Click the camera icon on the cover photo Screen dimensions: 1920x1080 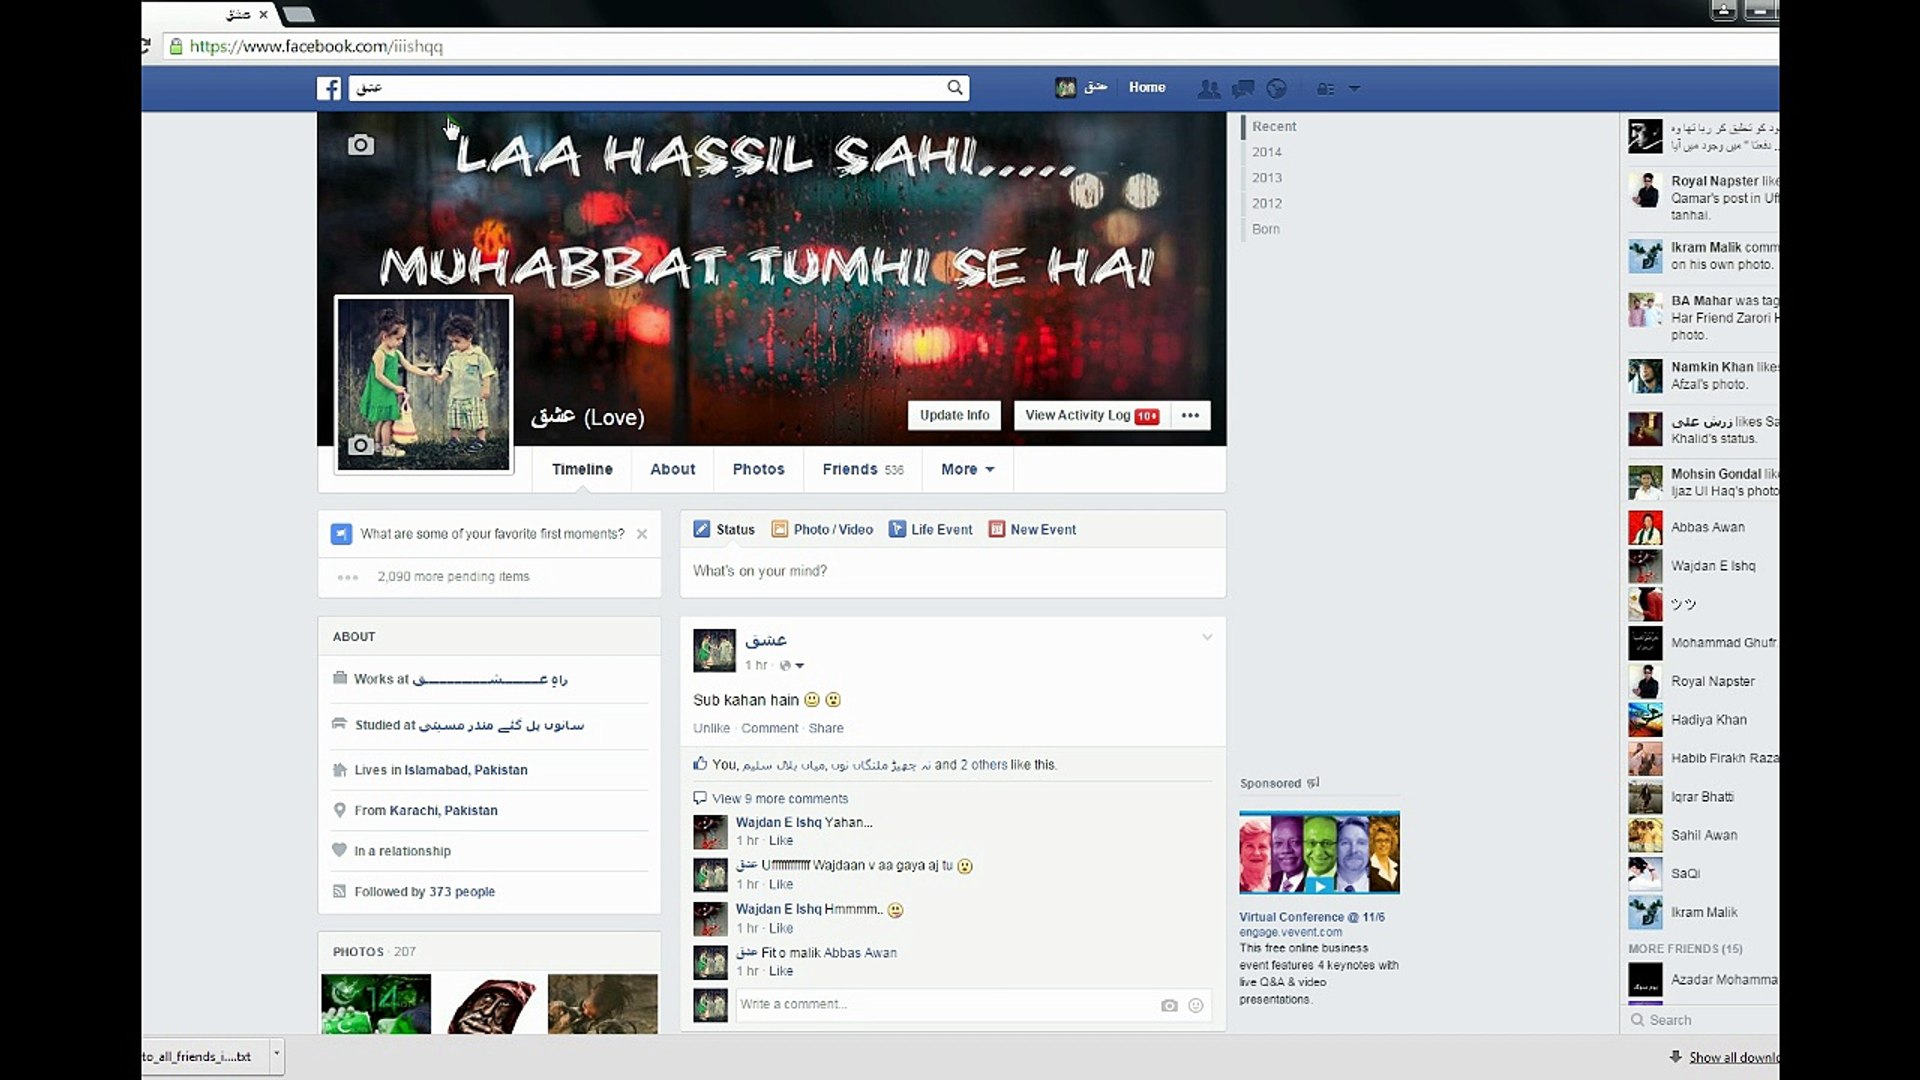click(x=360, y=145)
